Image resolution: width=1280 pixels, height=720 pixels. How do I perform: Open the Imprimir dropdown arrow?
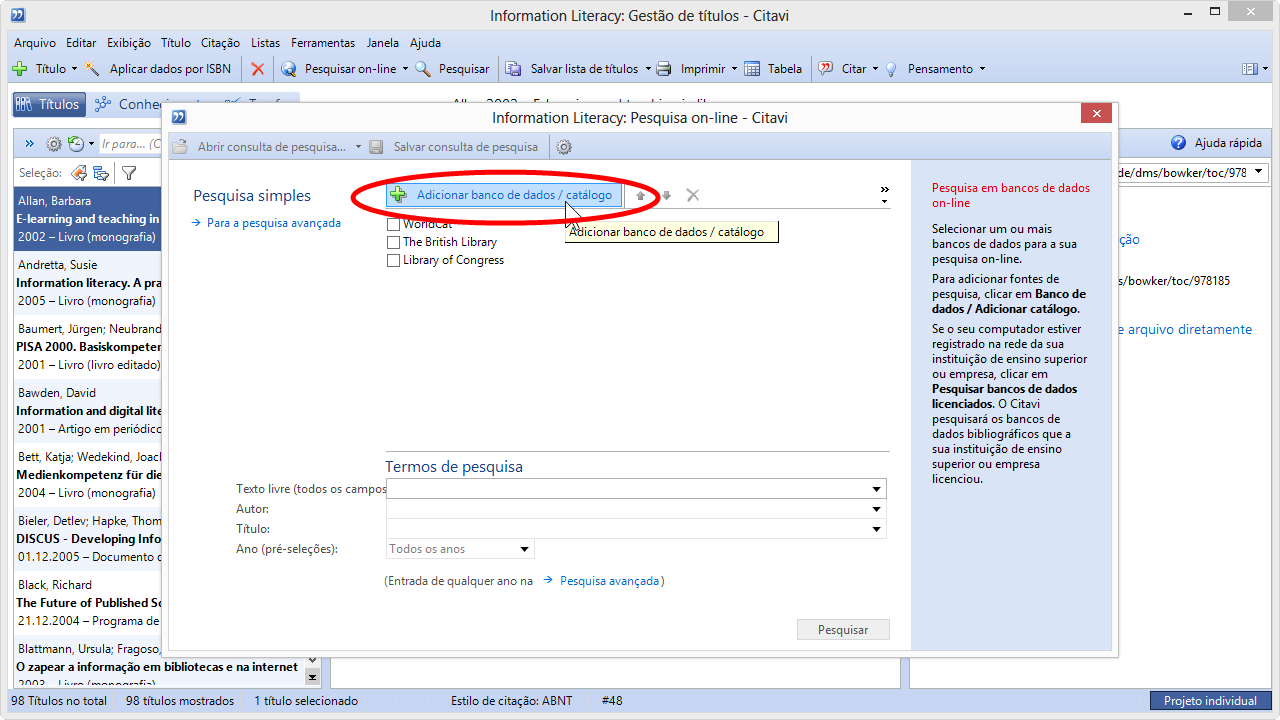734,69
